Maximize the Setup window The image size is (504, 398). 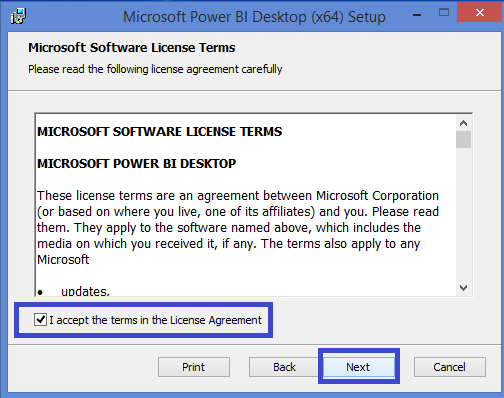[x=444, y=13]
